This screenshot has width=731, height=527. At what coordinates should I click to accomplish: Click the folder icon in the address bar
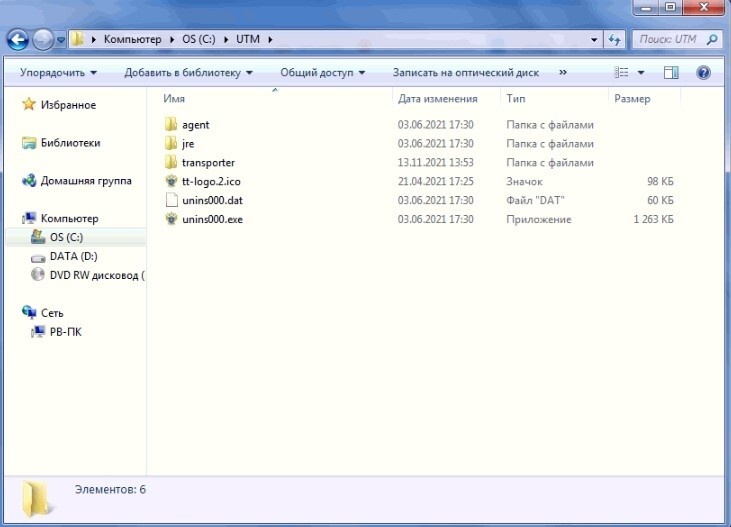pyautogui.click(x=78, y=39)
